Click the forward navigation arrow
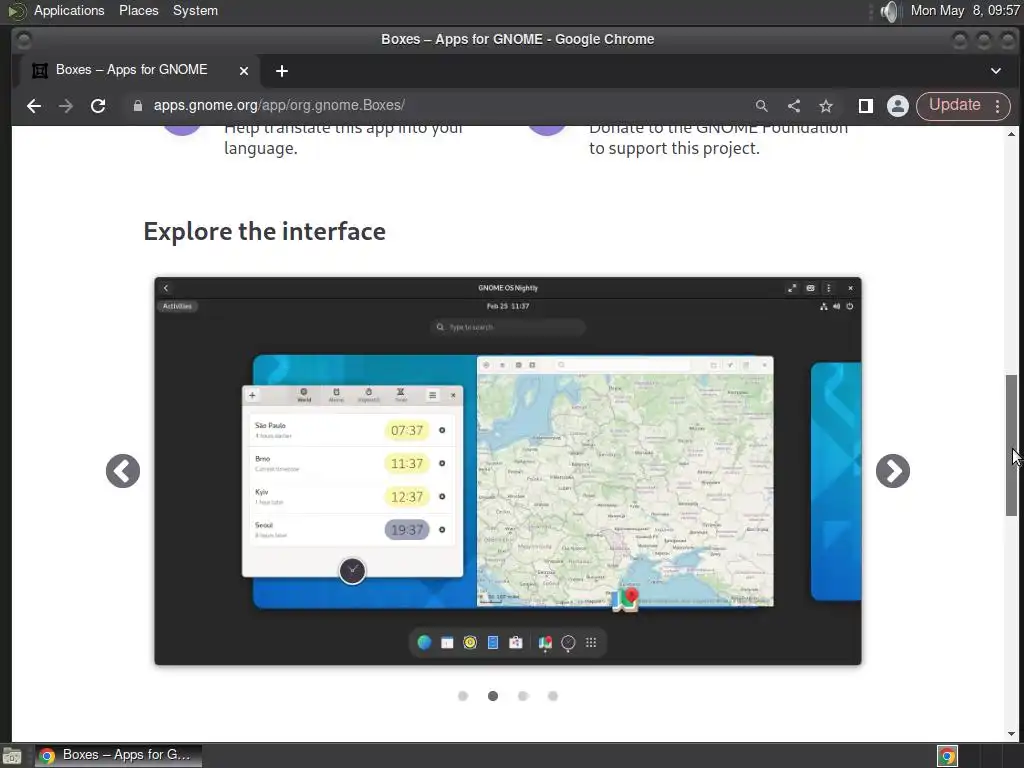Viewport: 1024px width, 768px height. pos(65,106)
